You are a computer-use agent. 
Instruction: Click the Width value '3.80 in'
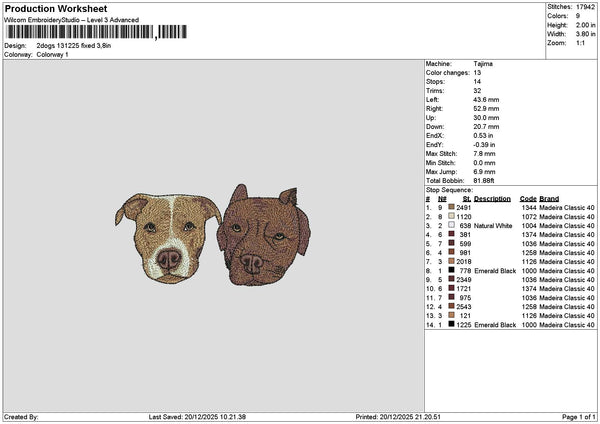click(585, 34)
